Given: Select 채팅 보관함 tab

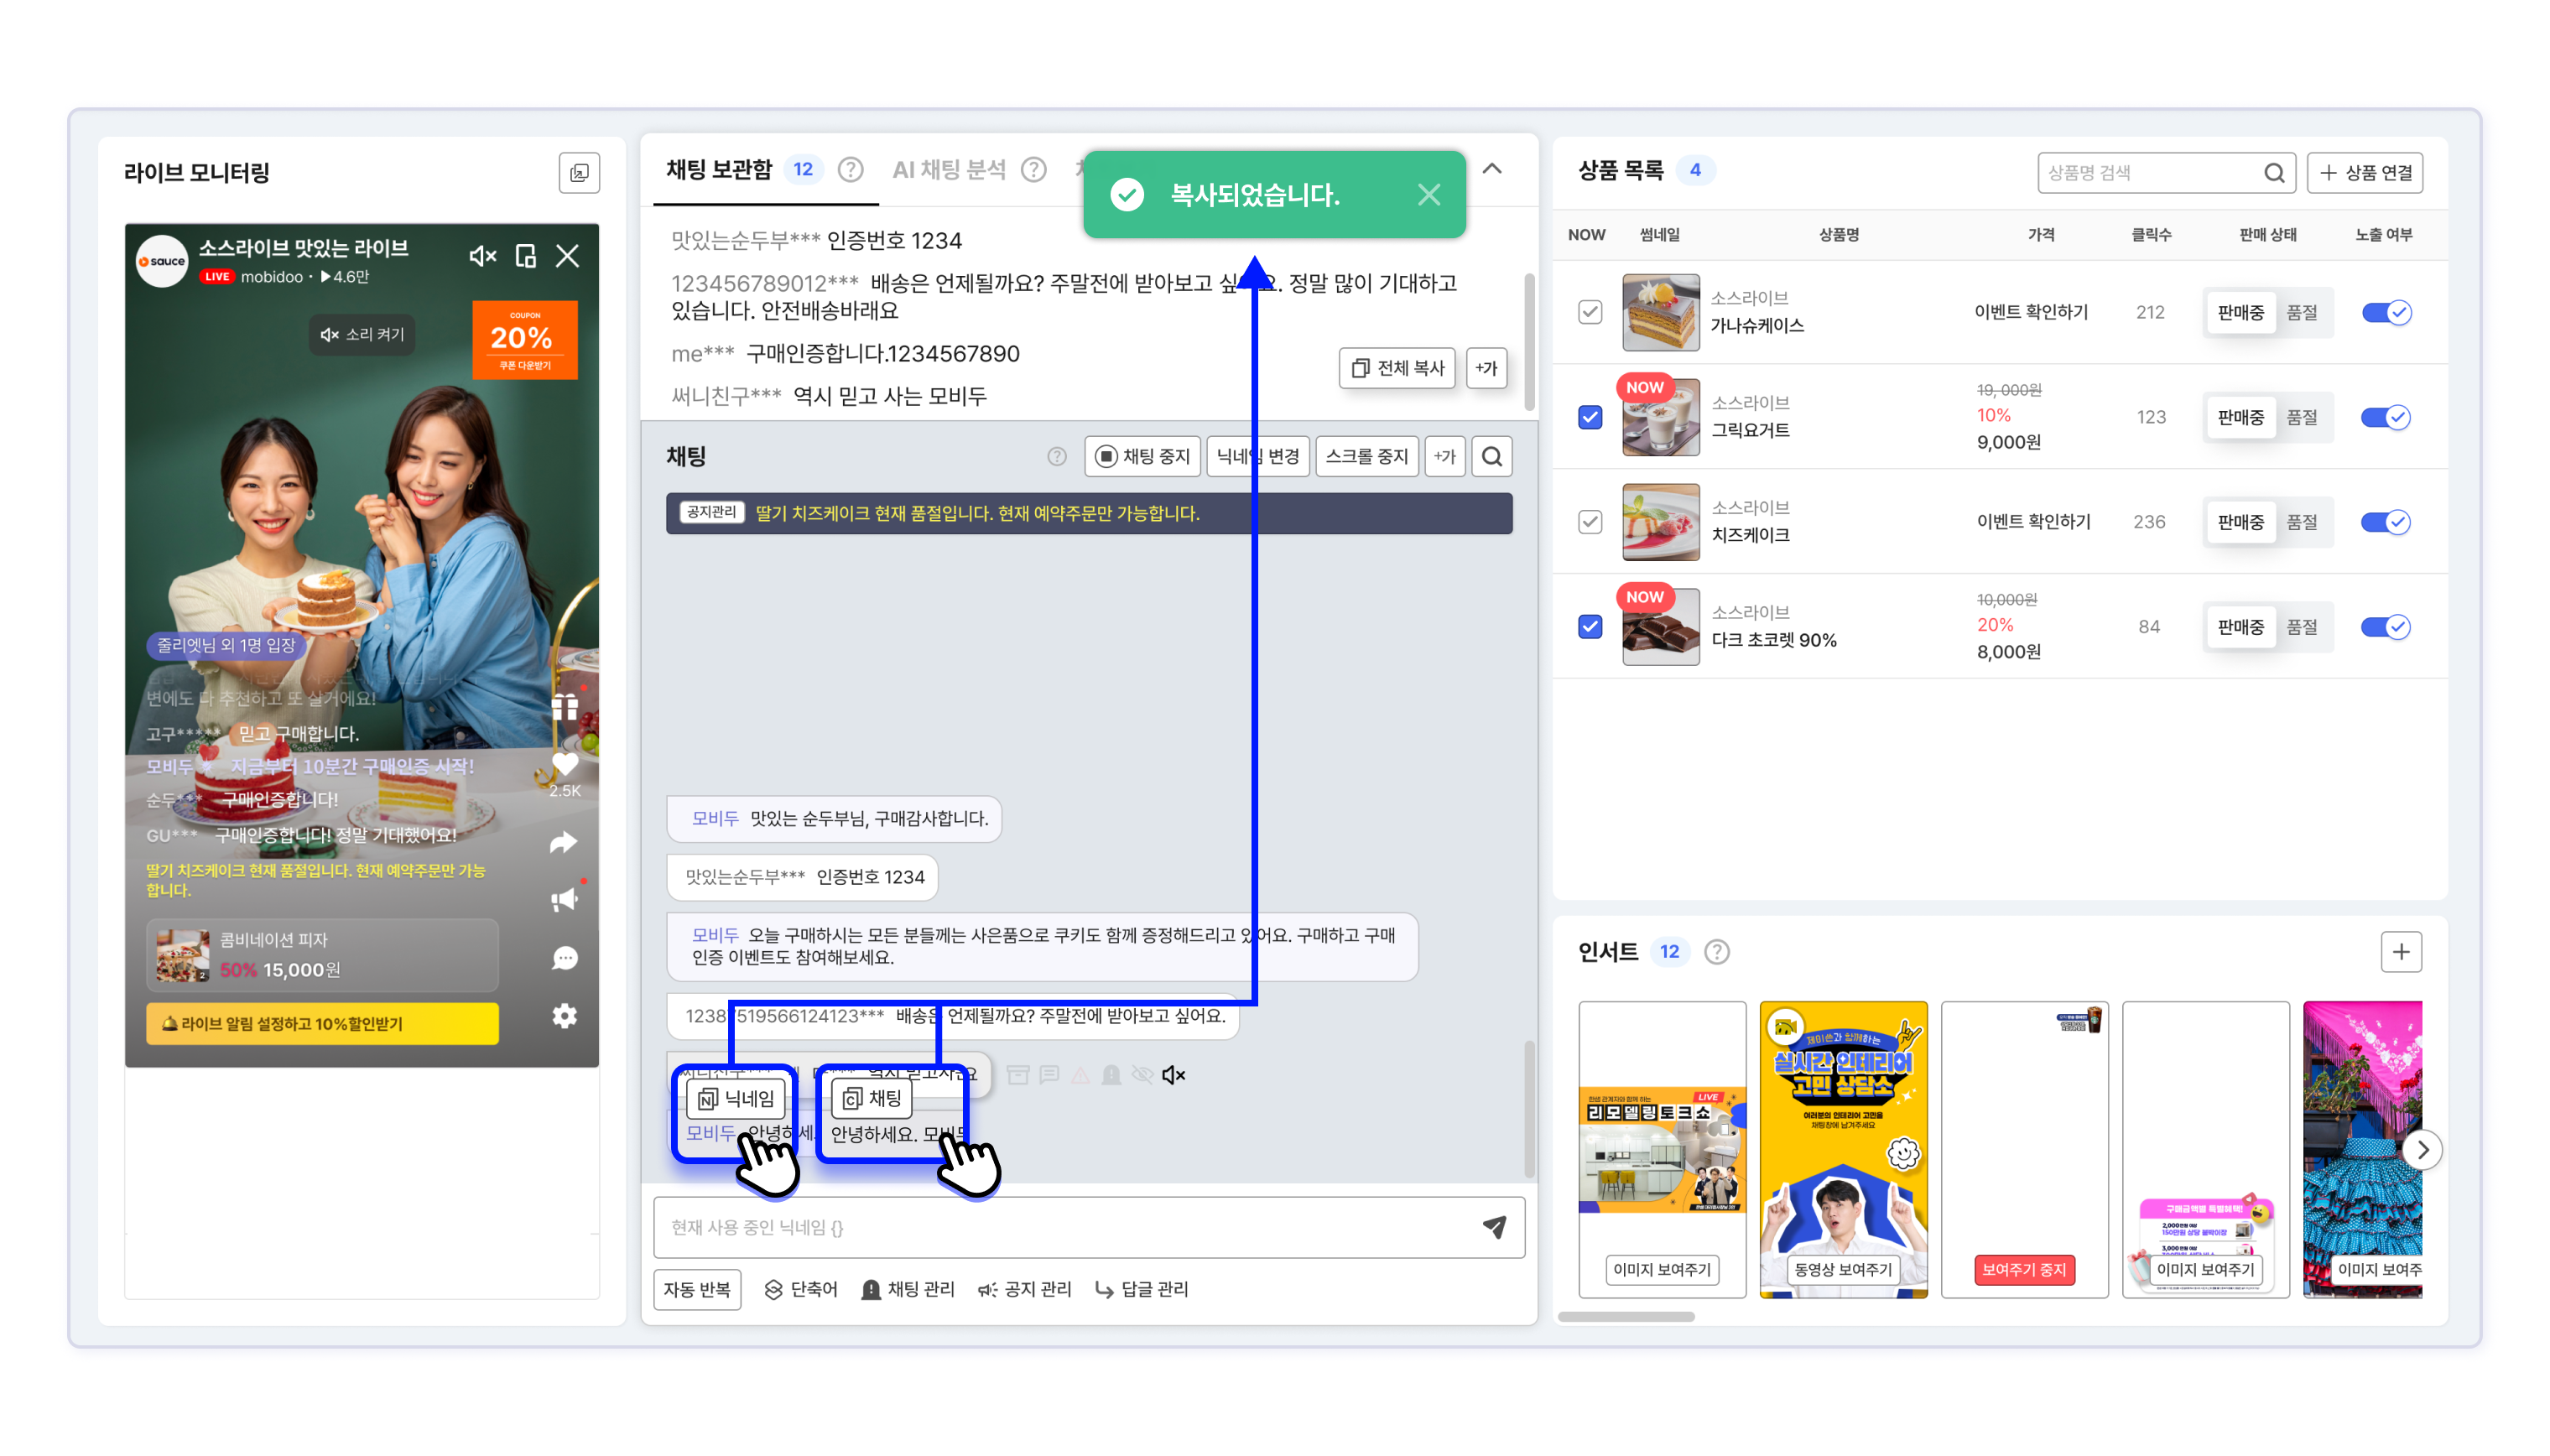Looking at the screenshot, I should (719, 170).
